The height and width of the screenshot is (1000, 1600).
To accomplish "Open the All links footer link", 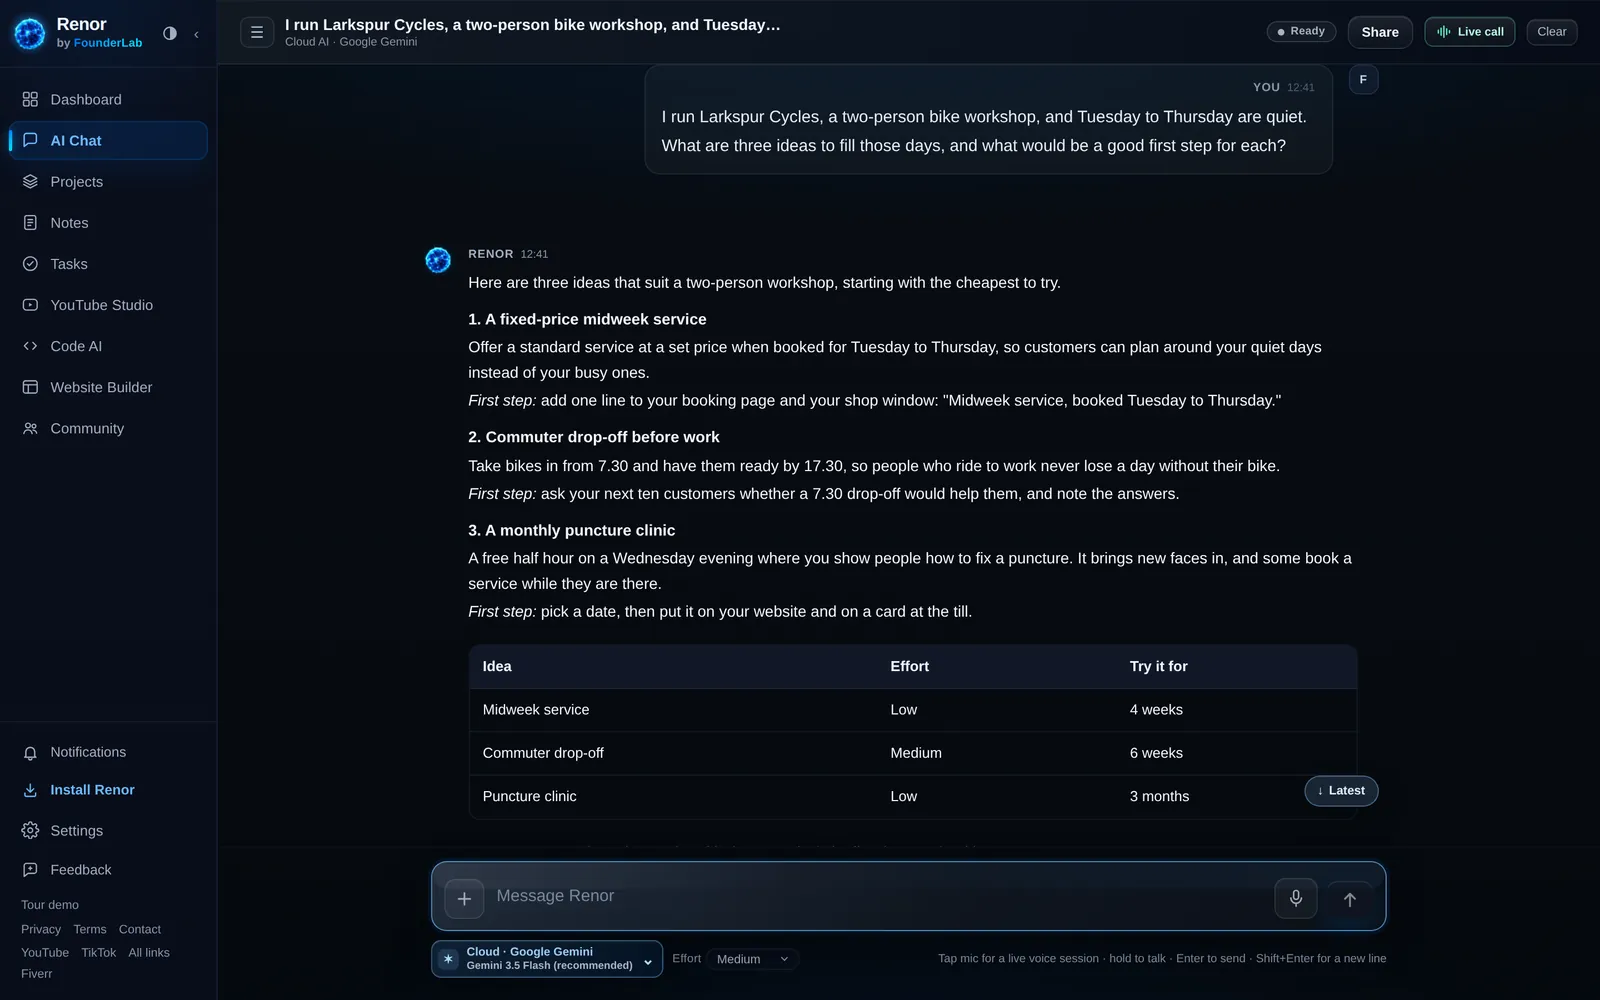I will [x=149, y=953].
